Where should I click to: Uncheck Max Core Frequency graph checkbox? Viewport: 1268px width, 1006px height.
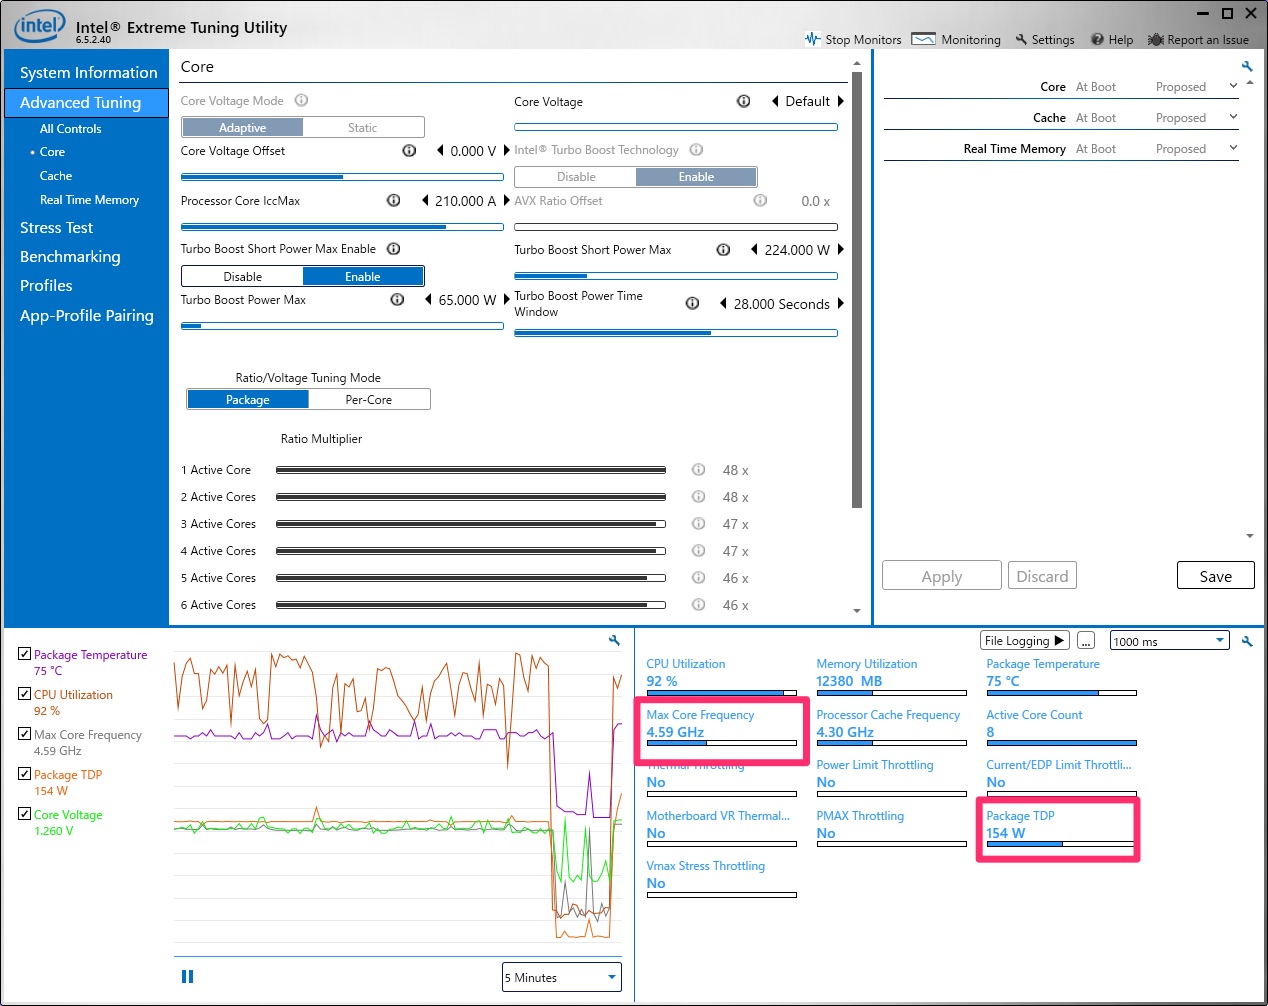pyautogui.click(x=24, y=734)
